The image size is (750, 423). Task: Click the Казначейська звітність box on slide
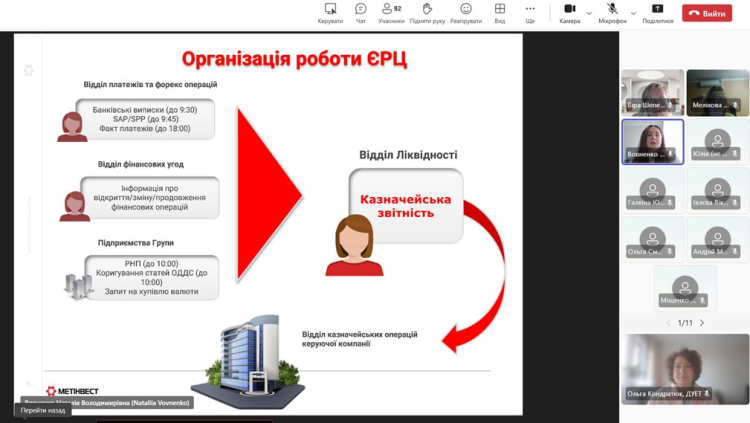tap(406, 205)
